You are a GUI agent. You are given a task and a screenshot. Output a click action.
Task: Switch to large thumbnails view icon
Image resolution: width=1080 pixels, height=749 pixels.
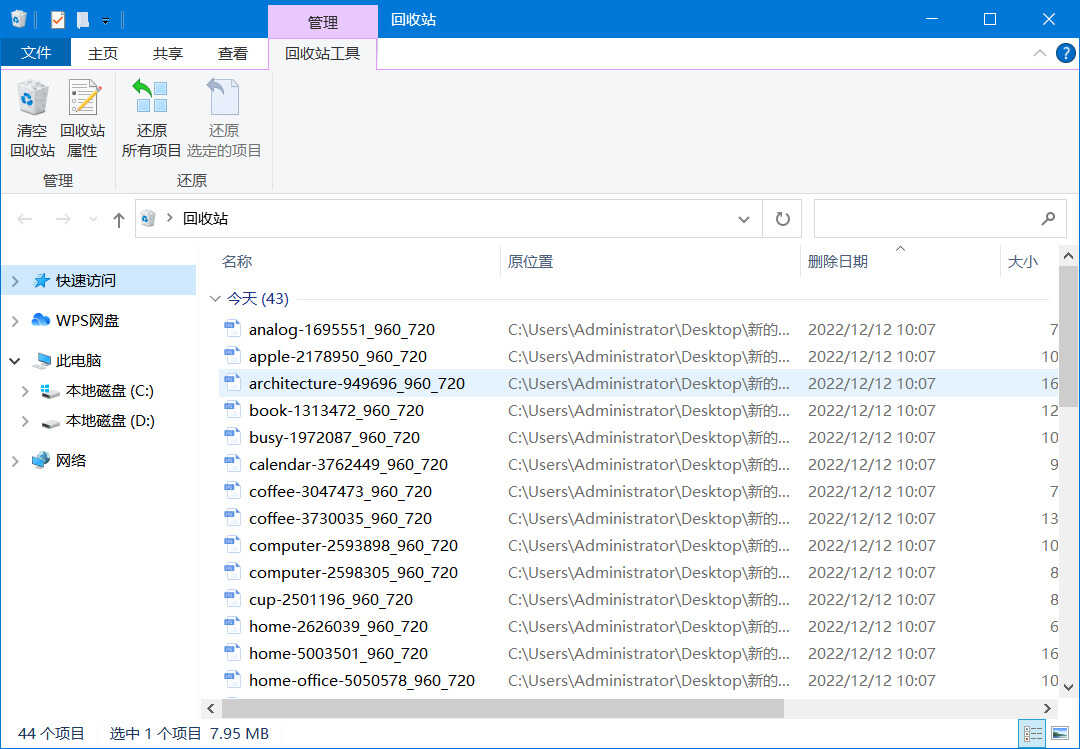pyautogui.click(x=1059, y=734)
